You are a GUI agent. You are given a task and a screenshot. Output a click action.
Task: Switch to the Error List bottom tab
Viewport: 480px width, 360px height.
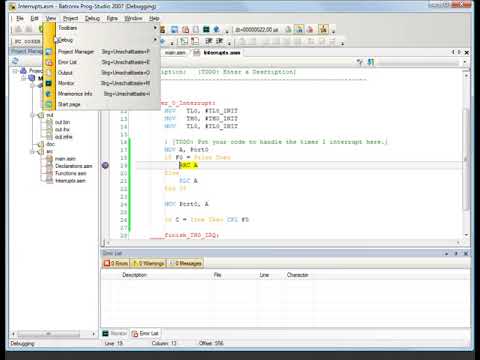[145, 333]
